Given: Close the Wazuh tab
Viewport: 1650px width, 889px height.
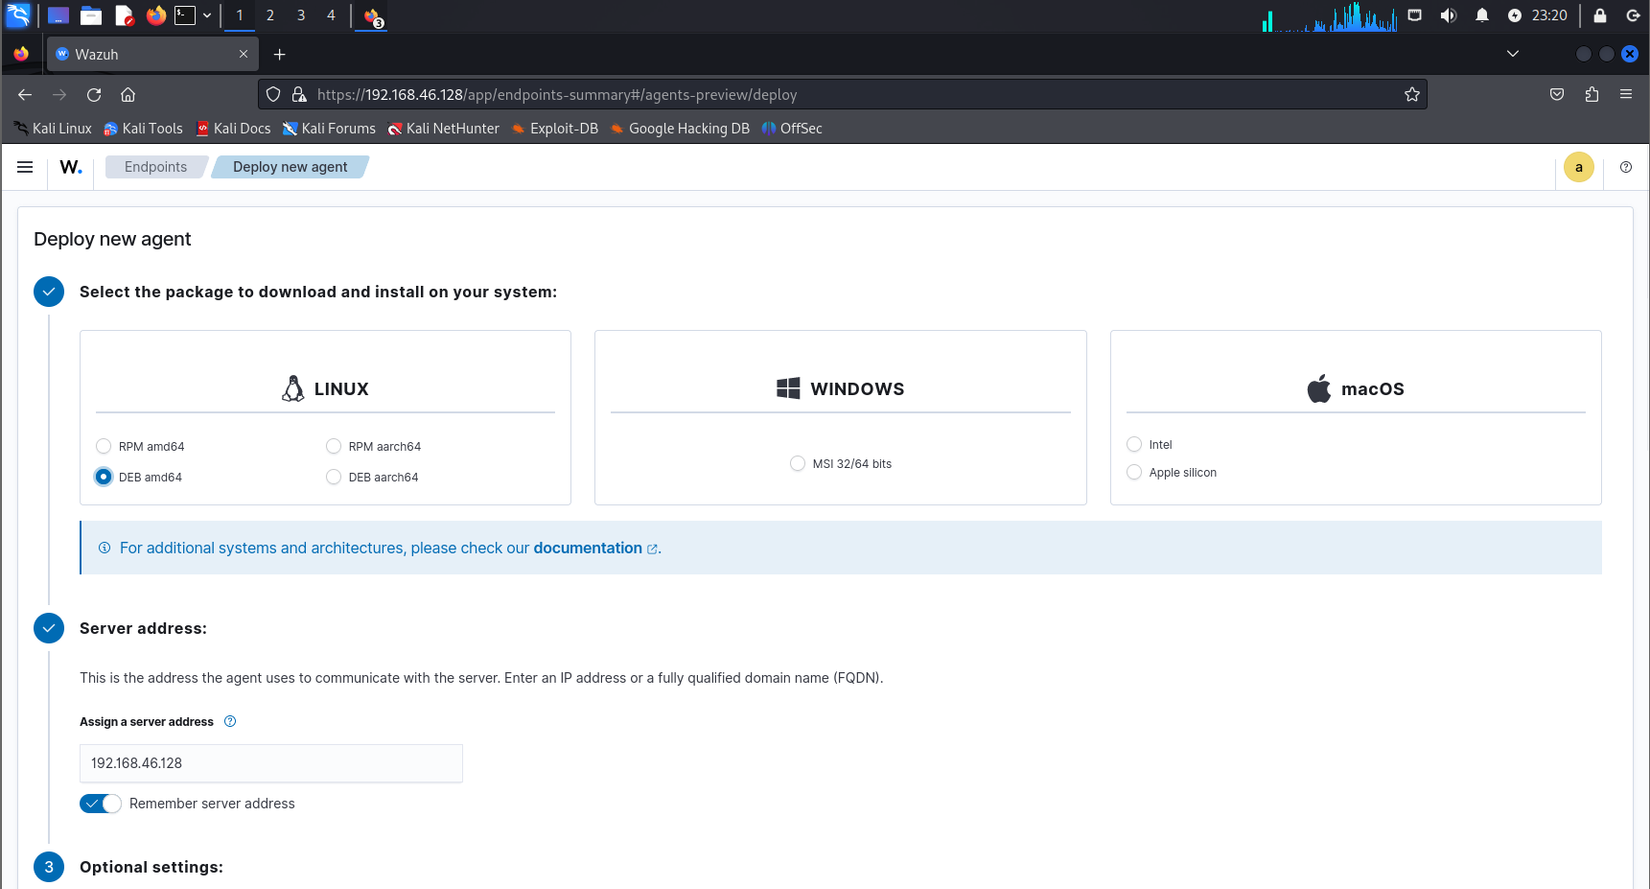Looking at the screenshot, I should tap(243, 54).
